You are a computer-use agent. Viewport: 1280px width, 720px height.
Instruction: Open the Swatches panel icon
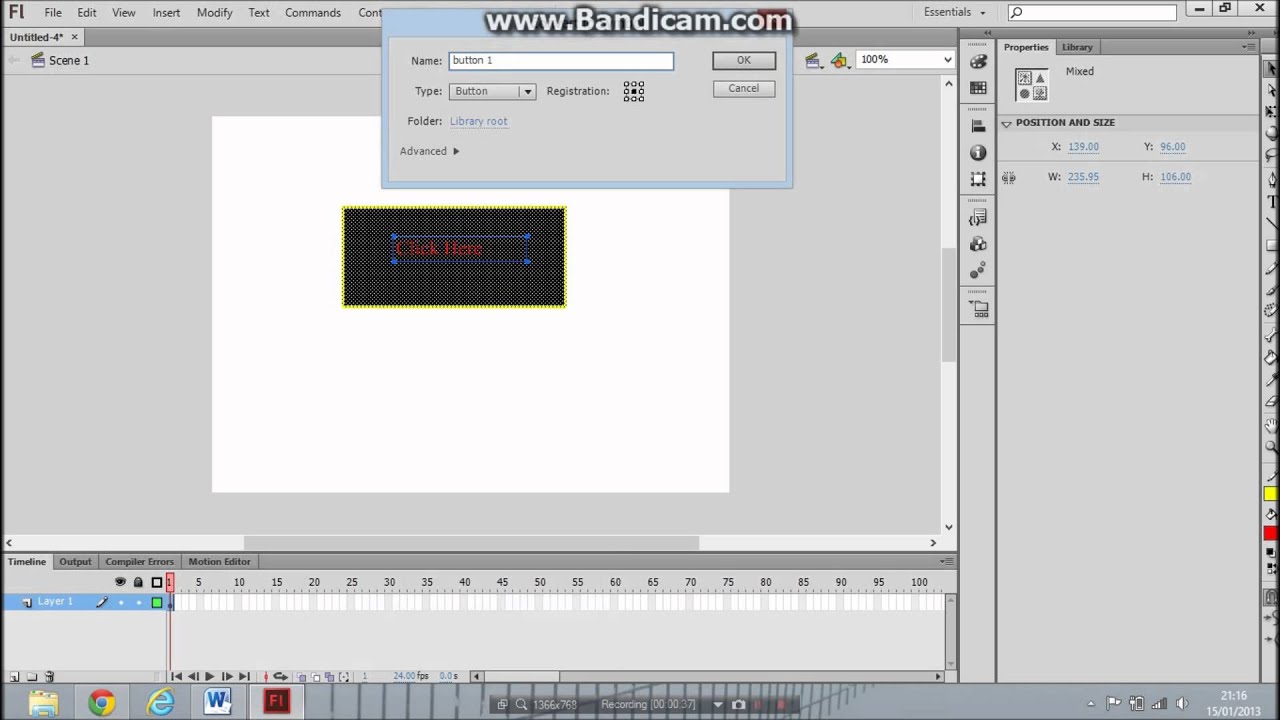(978, 88)
